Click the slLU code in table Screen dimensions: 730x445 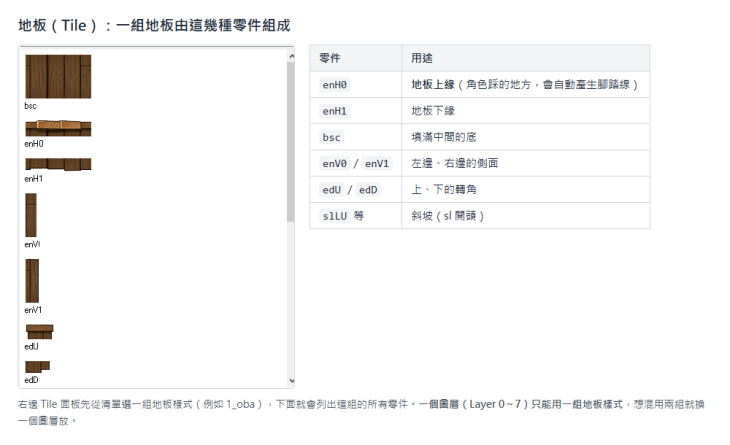335,216
